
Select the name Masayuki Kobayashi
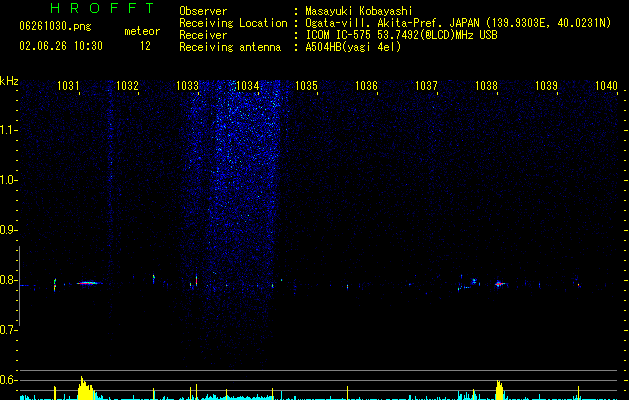359,11
